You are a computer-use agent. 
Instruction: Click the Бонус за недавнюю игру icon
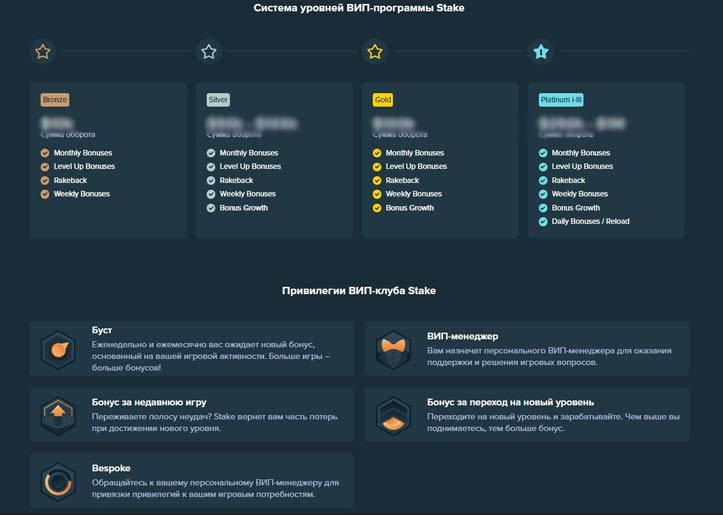coord(58,415)
